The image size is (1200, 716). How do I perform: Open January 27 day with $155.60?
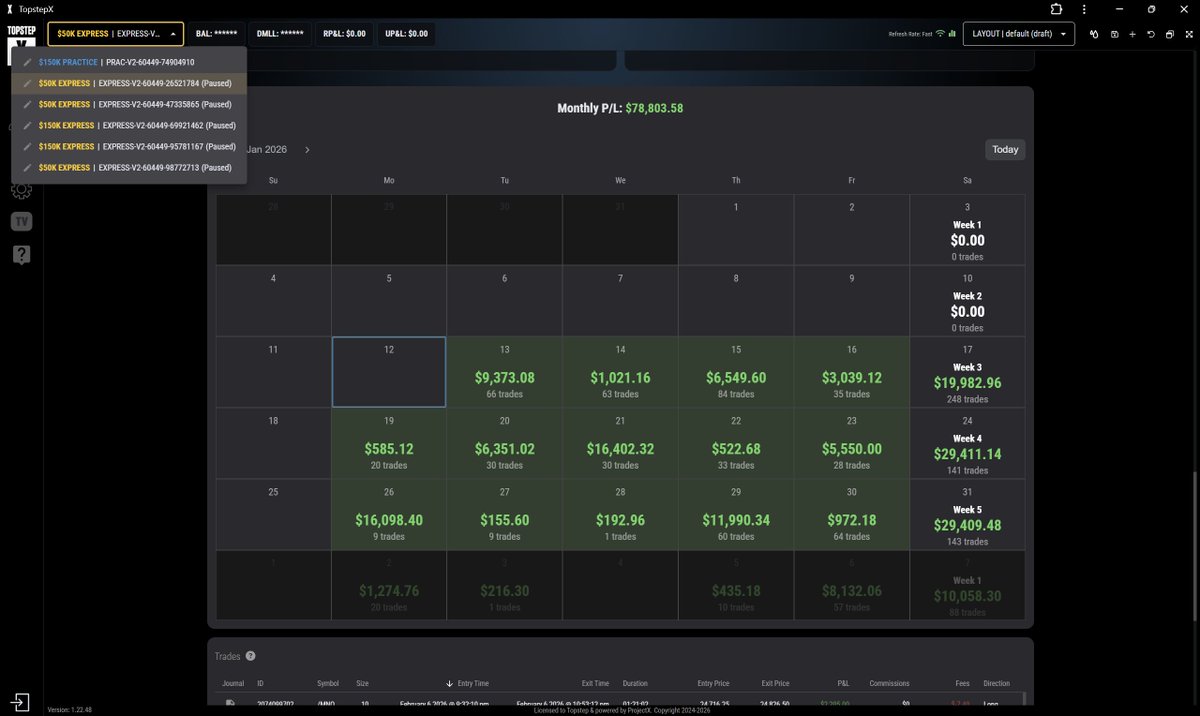(x=504, y=514)
